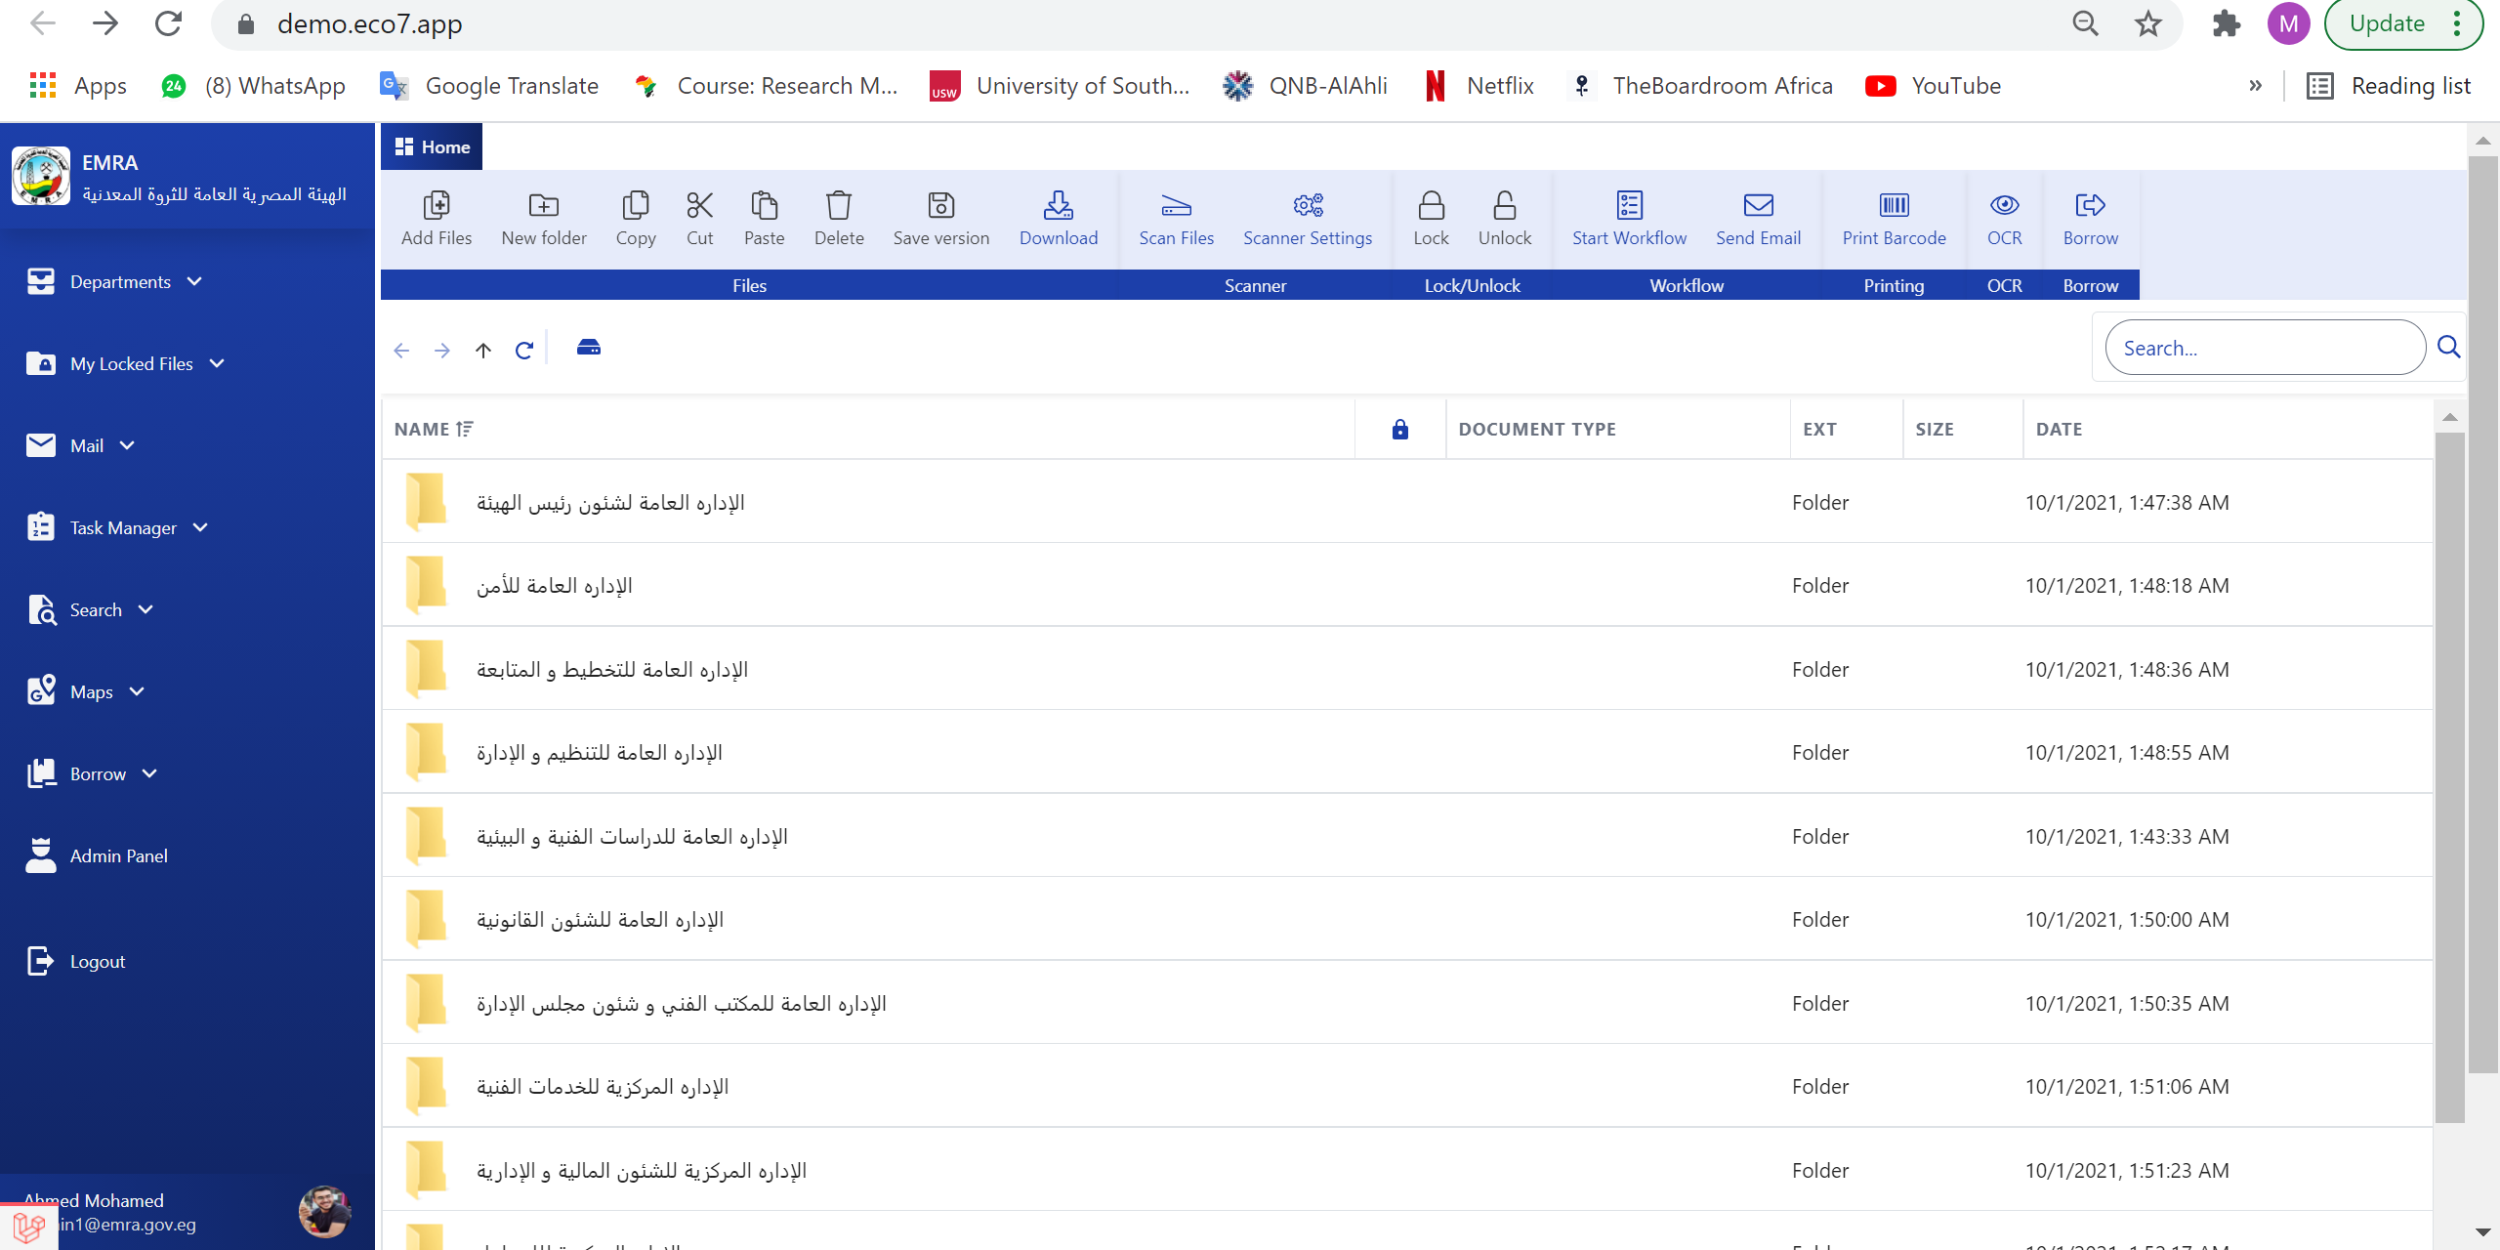The width and height of the screenshot is (2500, 1250).
Task: Click Print Barcode icon
Action: (1894, 205)
